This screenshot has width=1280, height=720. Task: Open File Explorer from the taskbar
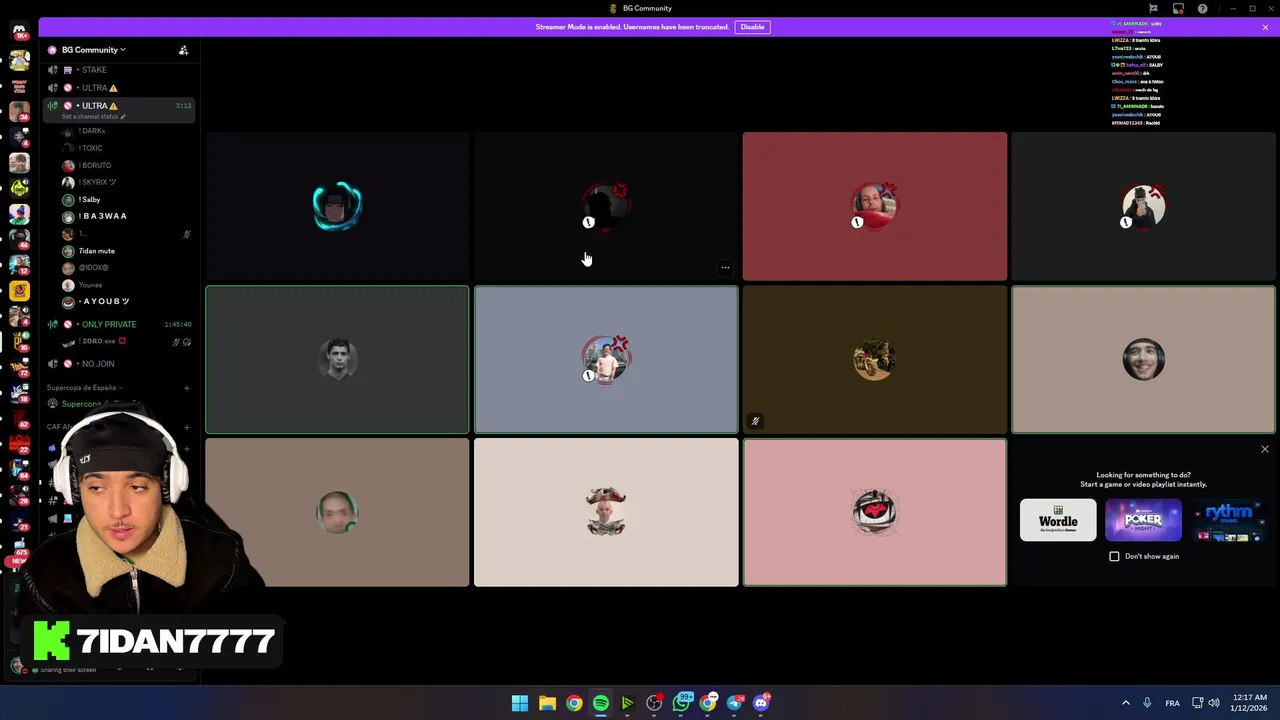(x=547, y=703)
